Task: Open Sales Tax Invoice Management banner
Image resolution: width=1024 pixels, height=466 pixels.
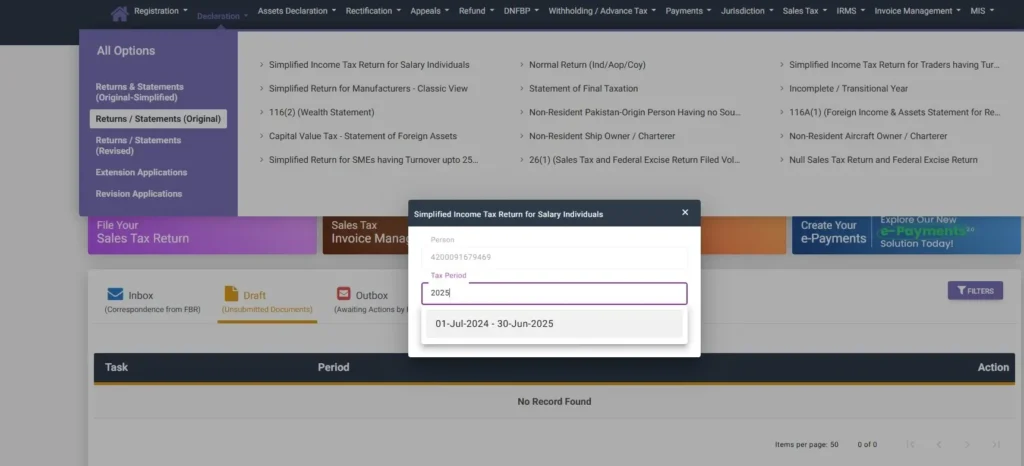Action: [366, 235]
